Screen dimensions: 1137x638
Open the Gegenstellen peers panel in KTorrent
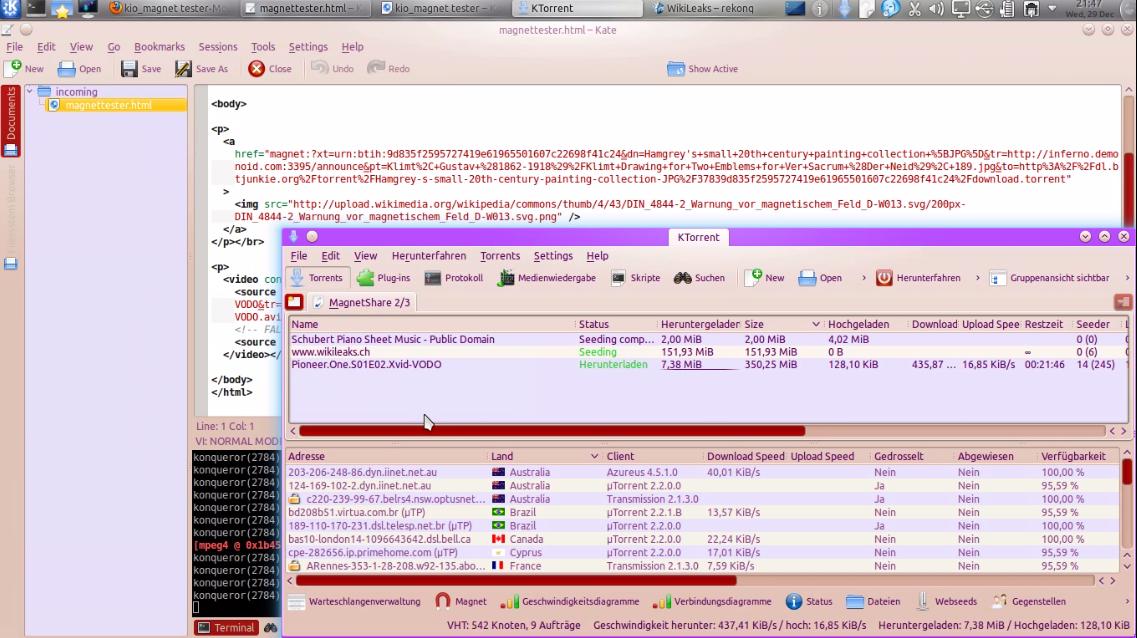[1030, 602]
